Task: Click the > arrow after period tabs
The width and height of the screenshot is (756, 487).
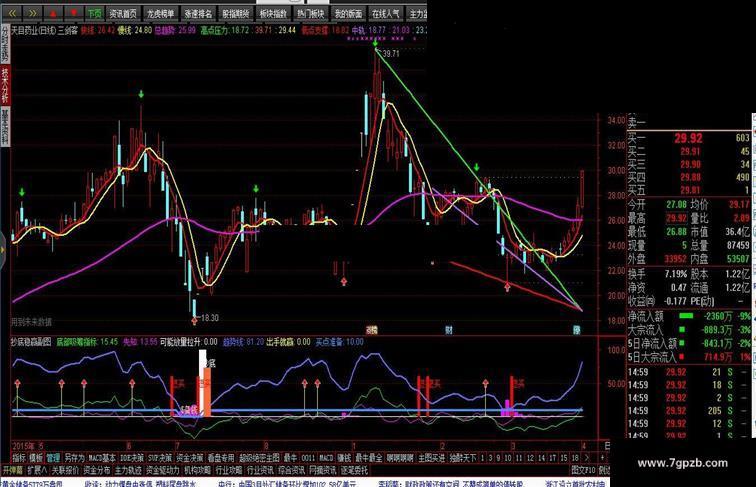Action: tap(587, 458)
